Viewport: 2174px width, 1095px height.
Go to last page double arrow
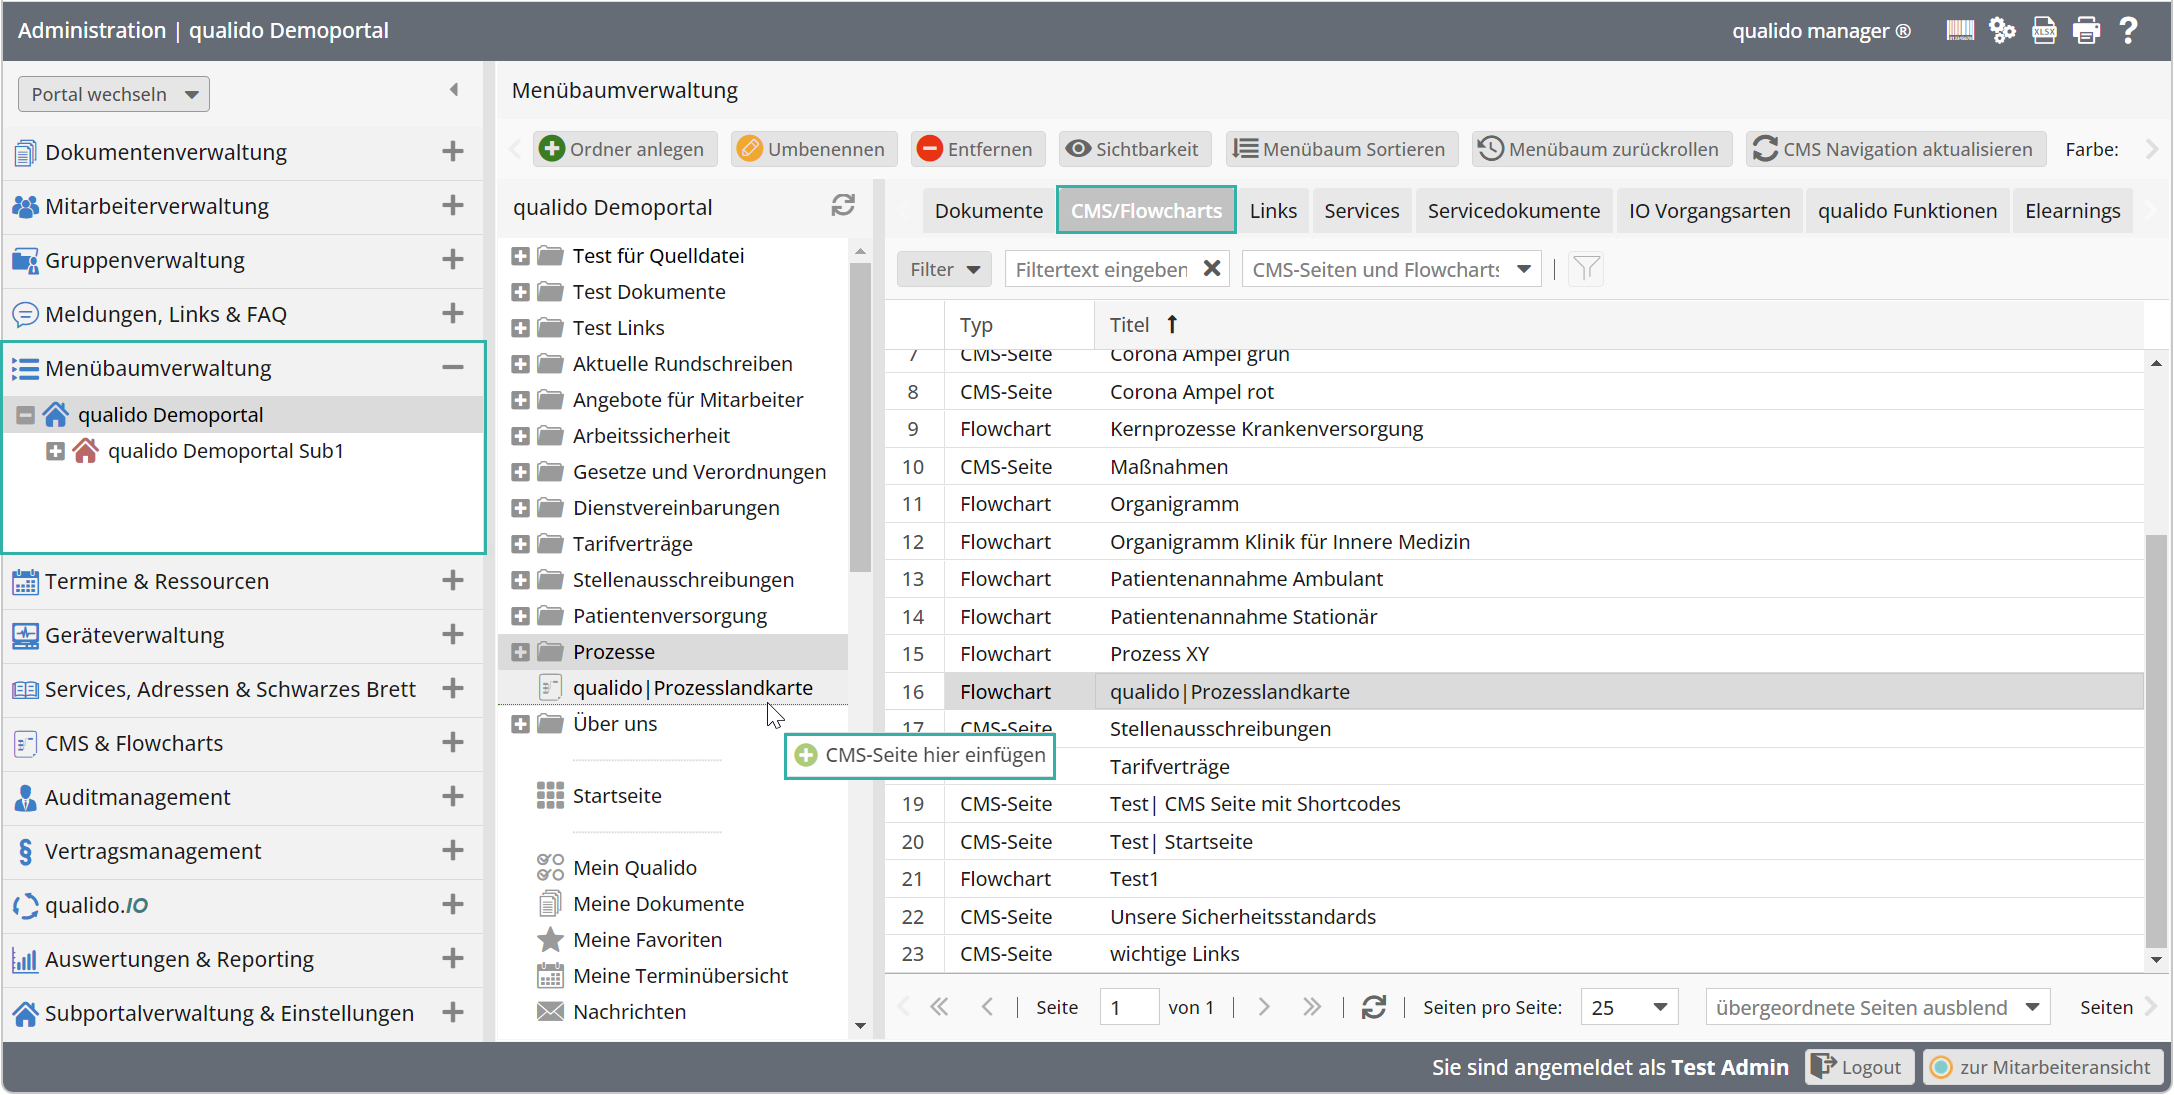[1312, 1007]
